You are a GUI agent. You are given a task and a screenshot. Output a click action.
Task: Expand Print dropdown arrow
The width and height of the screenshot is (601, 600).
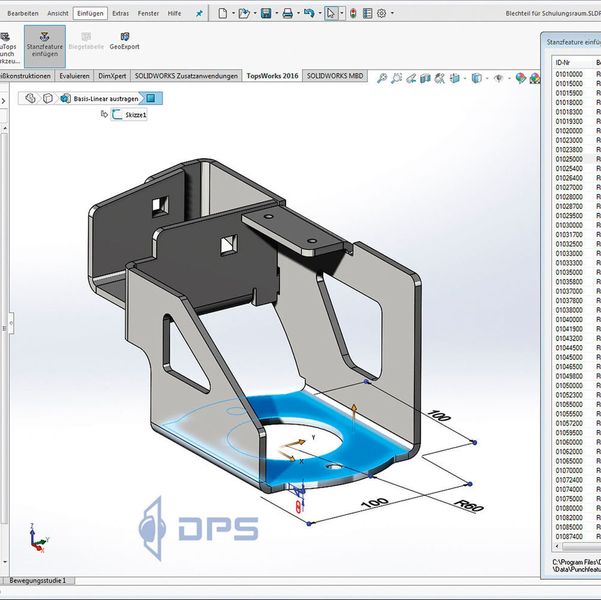[x=298, y=13]
